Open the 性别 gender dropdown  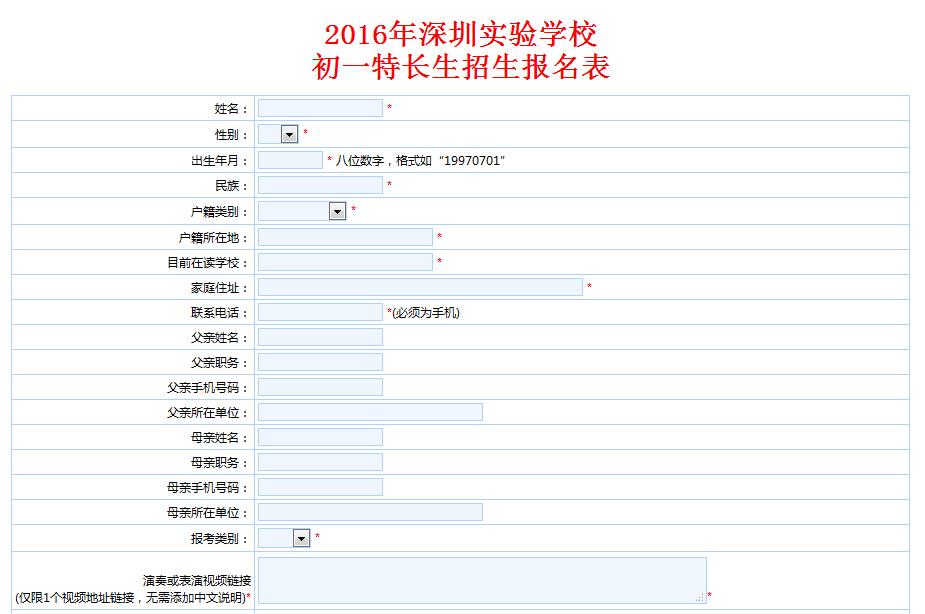tap(278, 134)
